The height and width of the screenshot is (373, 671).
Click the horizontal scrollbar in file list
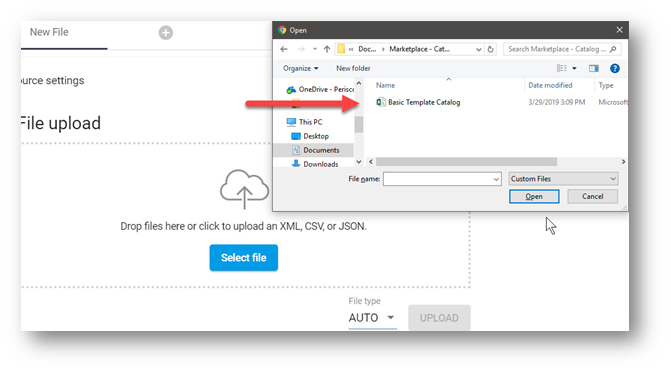pos(466,162)
